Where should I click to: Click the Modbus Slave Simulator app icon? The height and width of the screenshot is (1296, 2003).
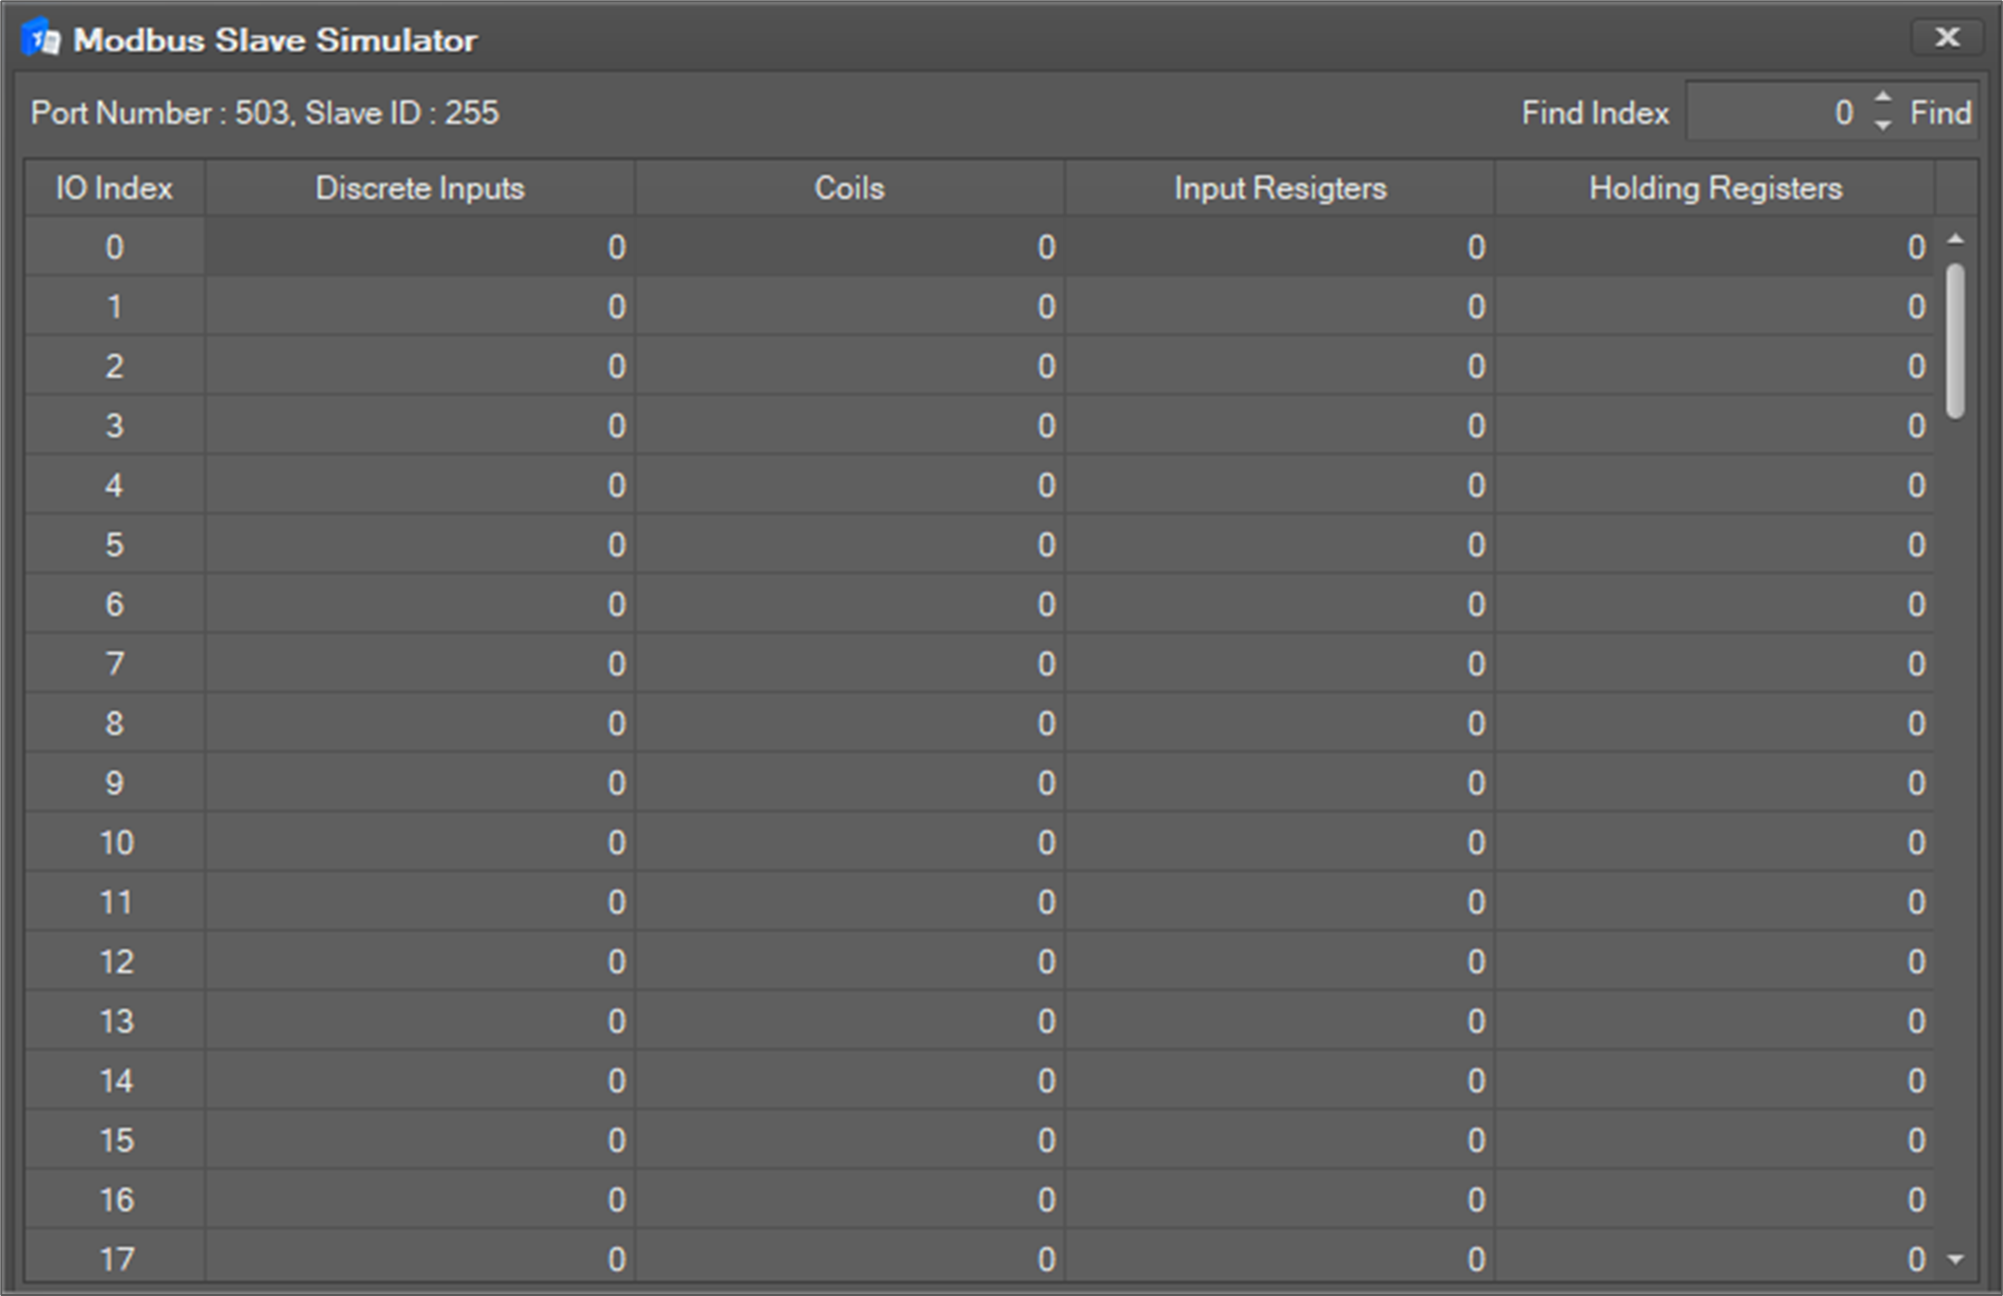point(41,39)
